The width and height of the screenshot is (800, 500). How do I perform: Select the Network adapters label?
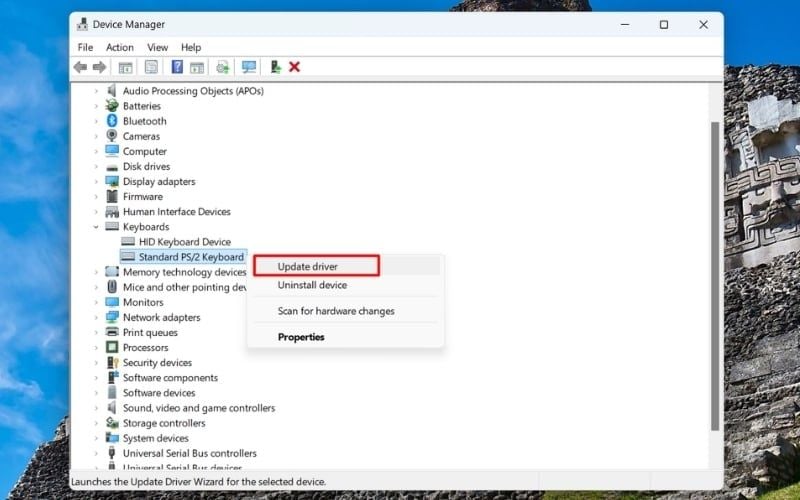click(x=162, y=317)
